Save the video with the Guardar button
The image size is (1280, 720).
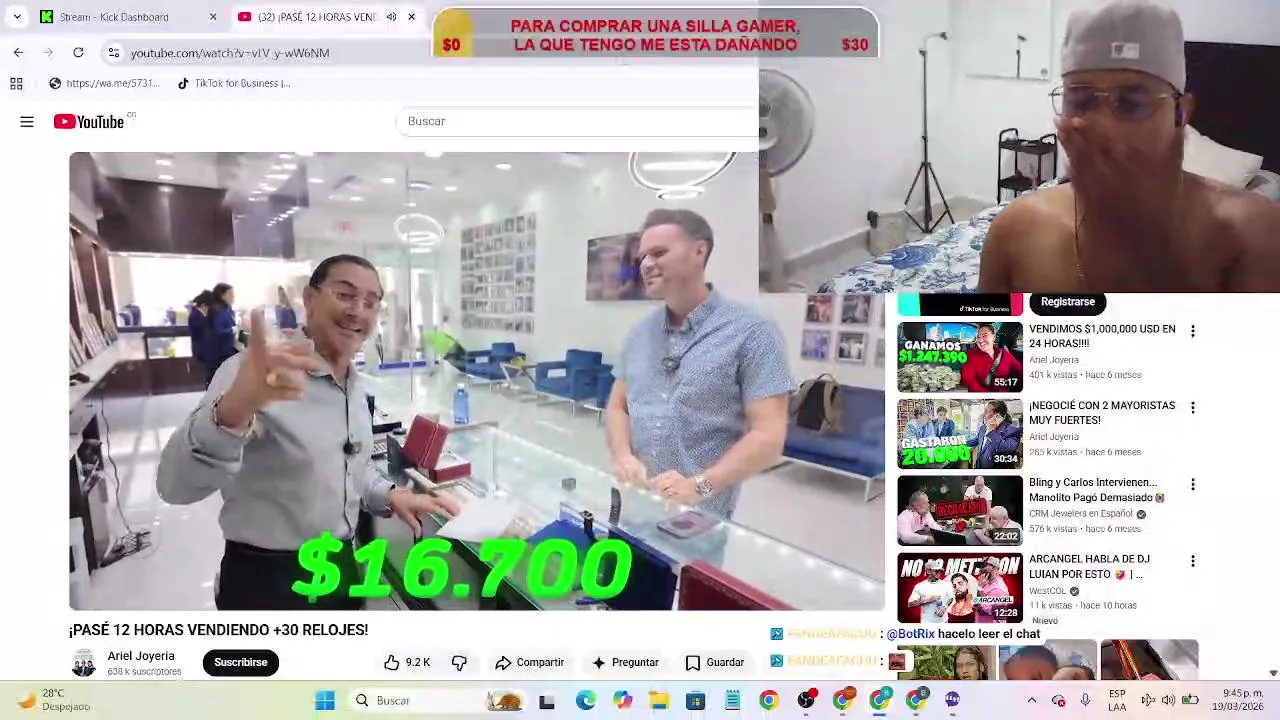(x=715, y=662)
